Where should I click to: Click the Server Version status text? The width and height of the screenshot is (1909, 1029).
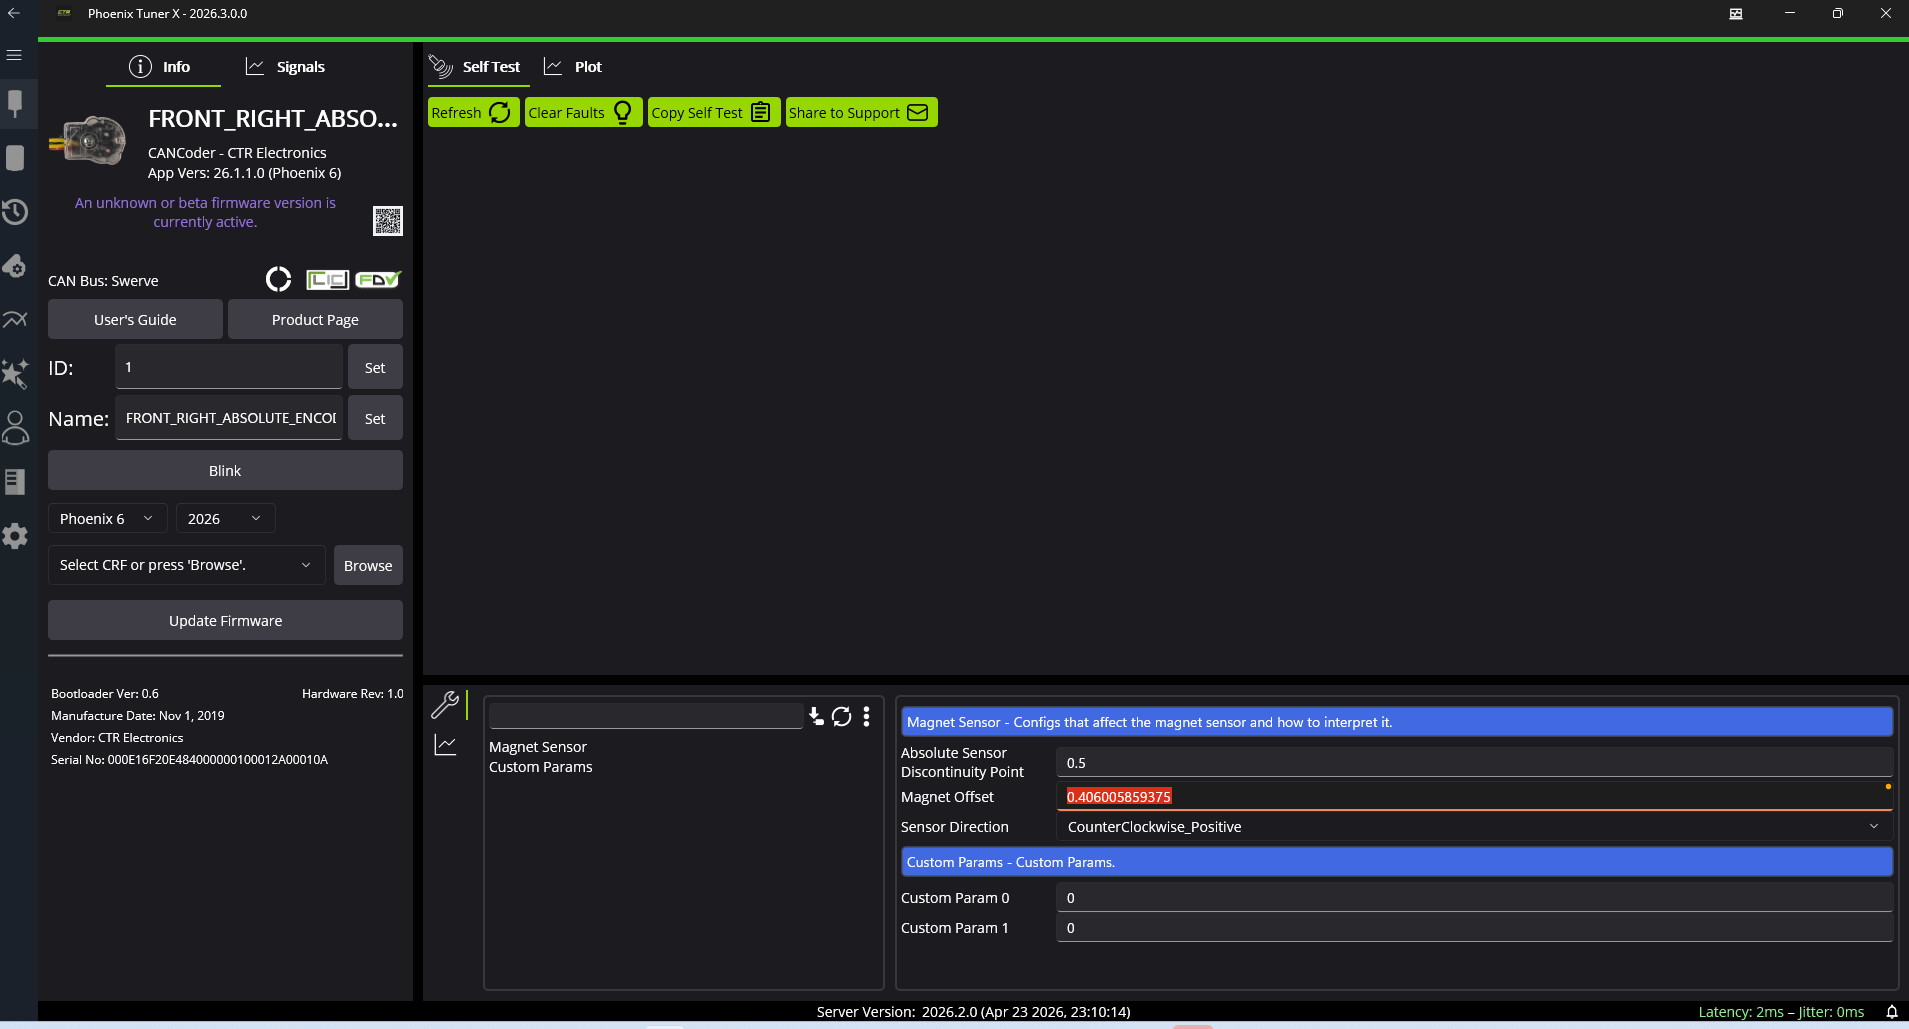973,1012
